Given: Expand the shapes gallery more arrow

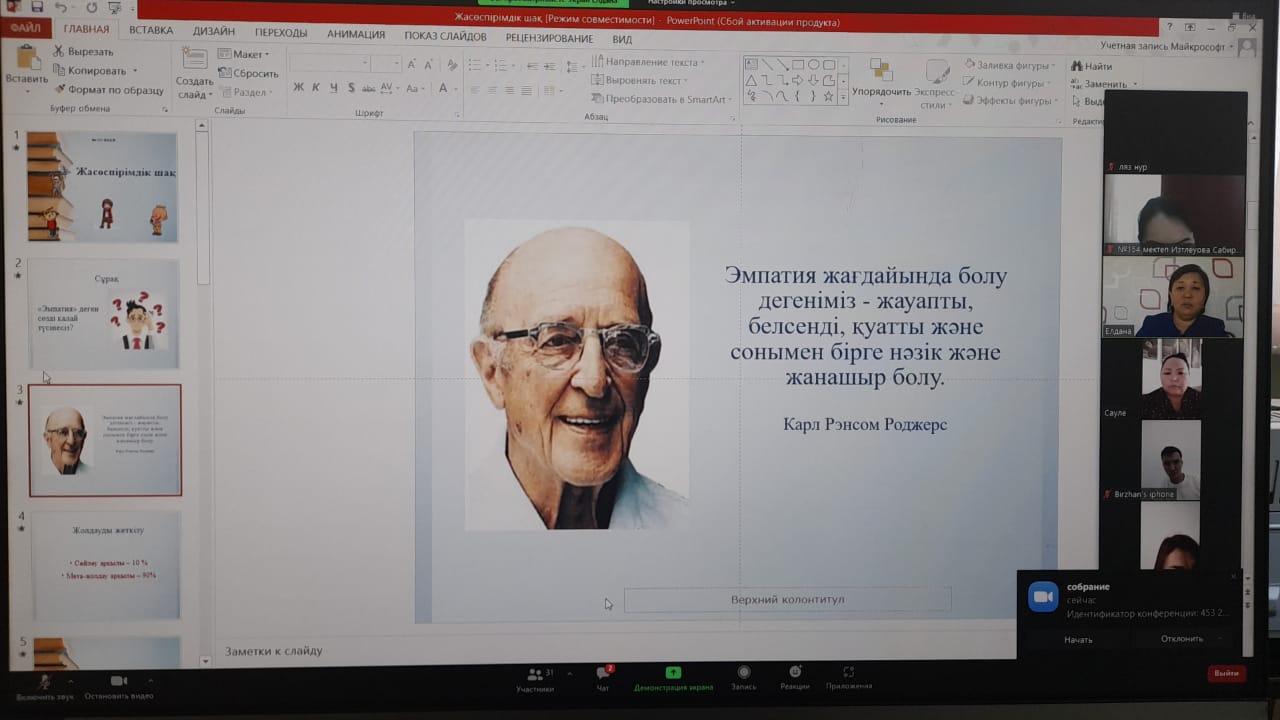Looking at the screenshot, I should [843, 97].
